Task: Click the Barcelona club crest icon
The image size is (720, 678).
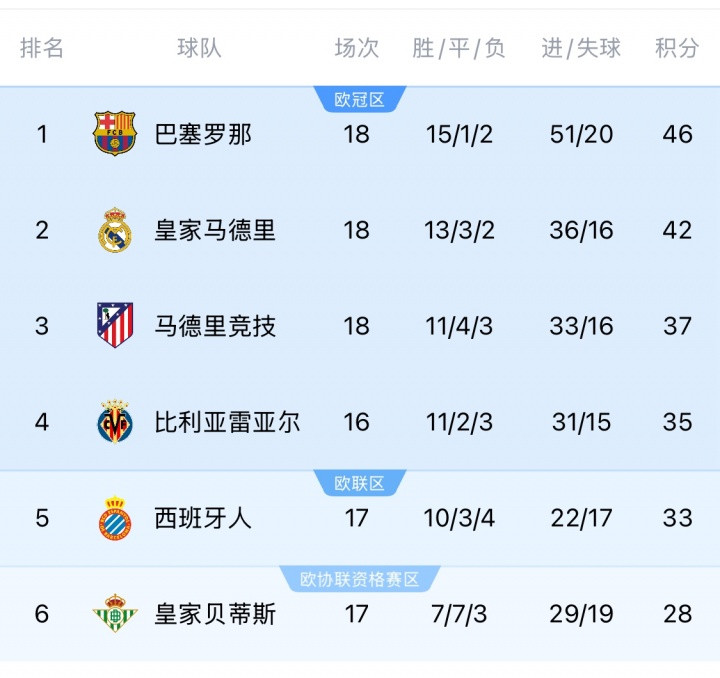Action: [x=115, y=134]
